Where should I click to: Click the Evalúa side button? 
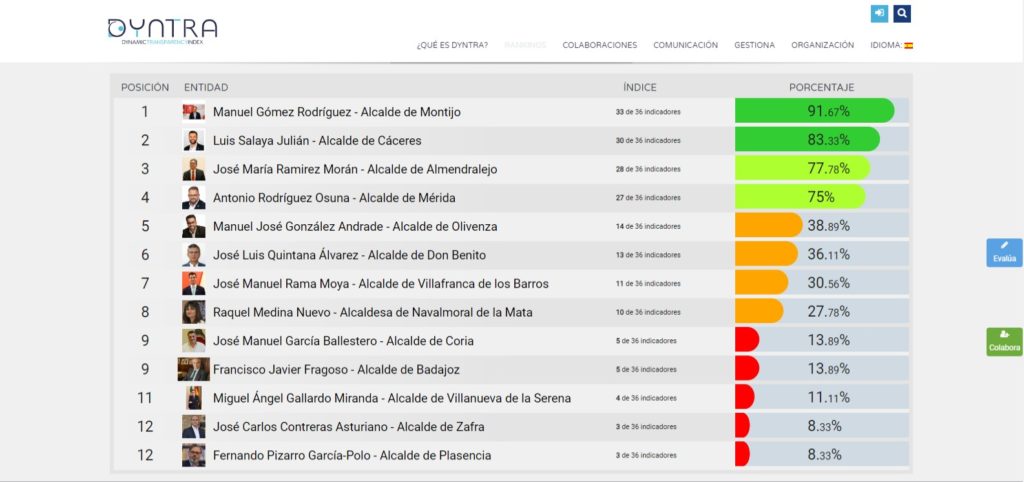(1004, 253)
